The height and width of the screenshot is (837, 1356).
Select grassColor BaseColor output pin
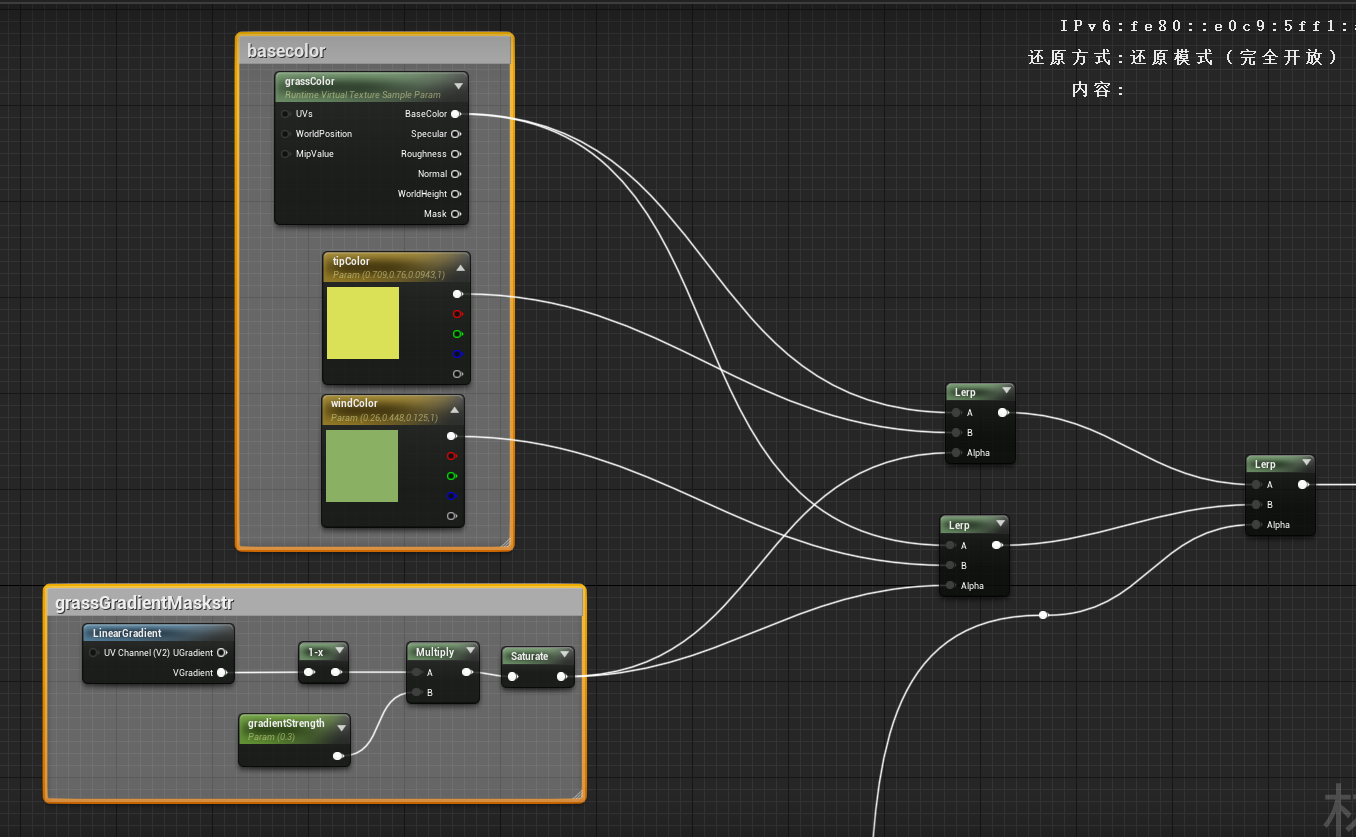(455, 114)
